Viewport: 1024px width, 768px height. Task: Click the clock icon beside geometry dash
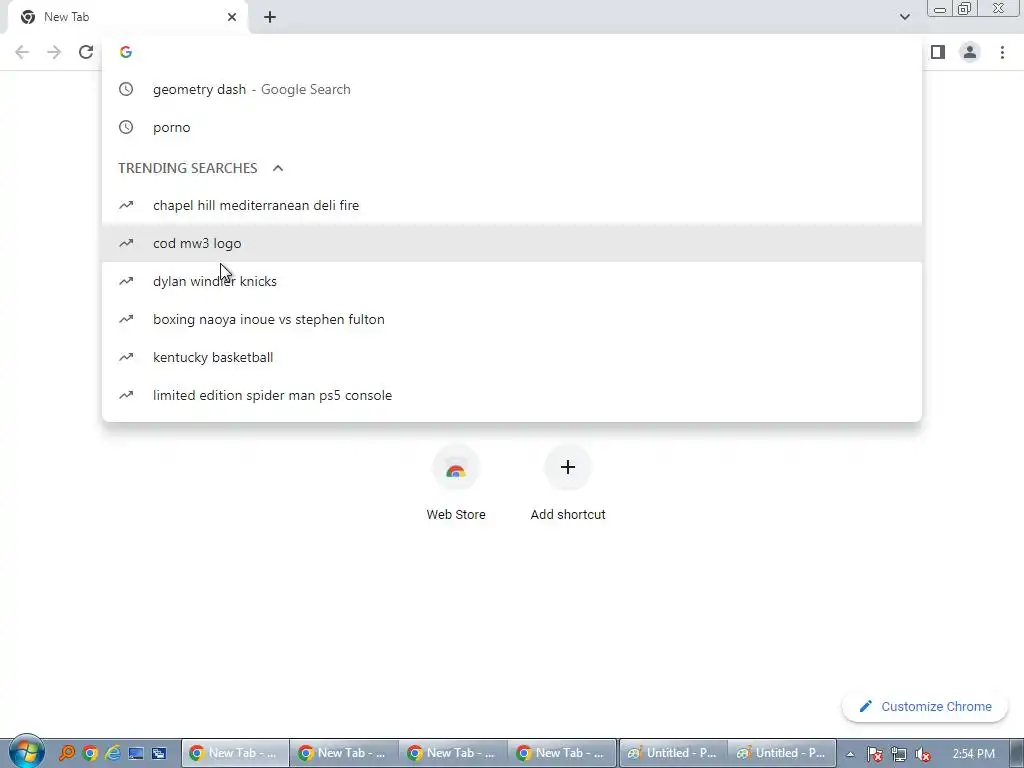coord(126,89)
